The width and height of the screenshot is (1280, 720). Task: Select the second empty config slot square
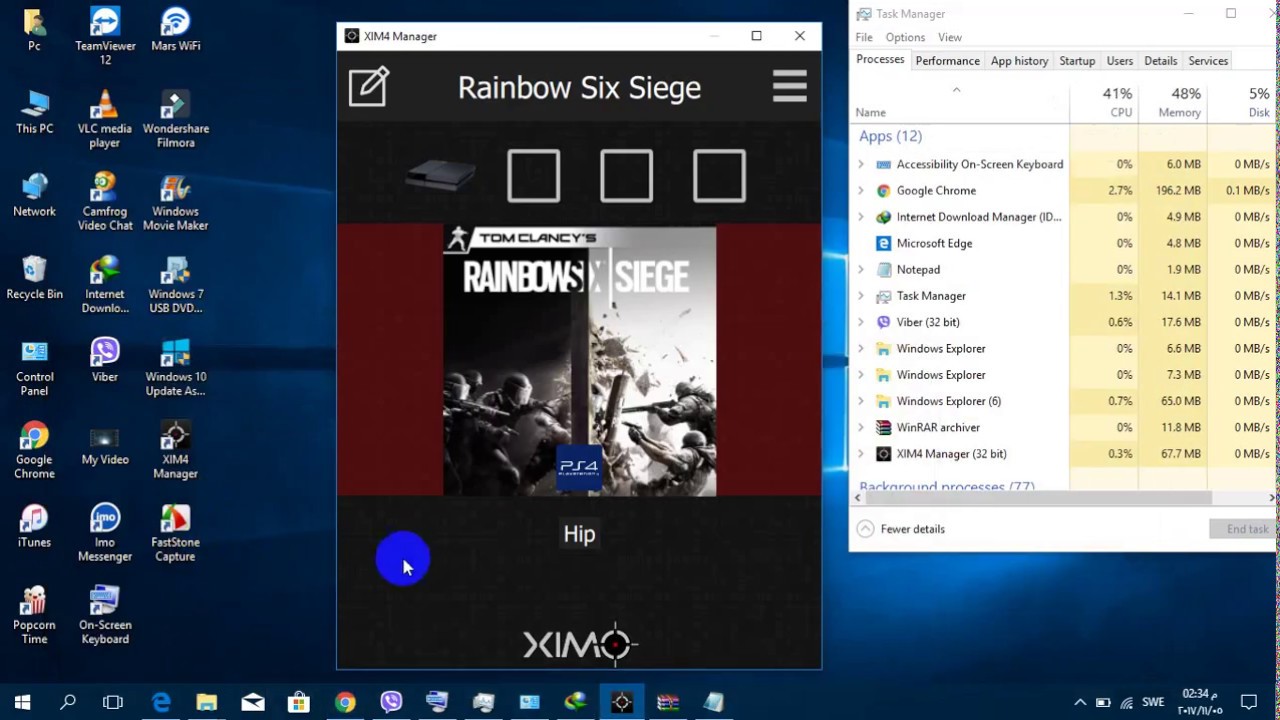[626, 176]
